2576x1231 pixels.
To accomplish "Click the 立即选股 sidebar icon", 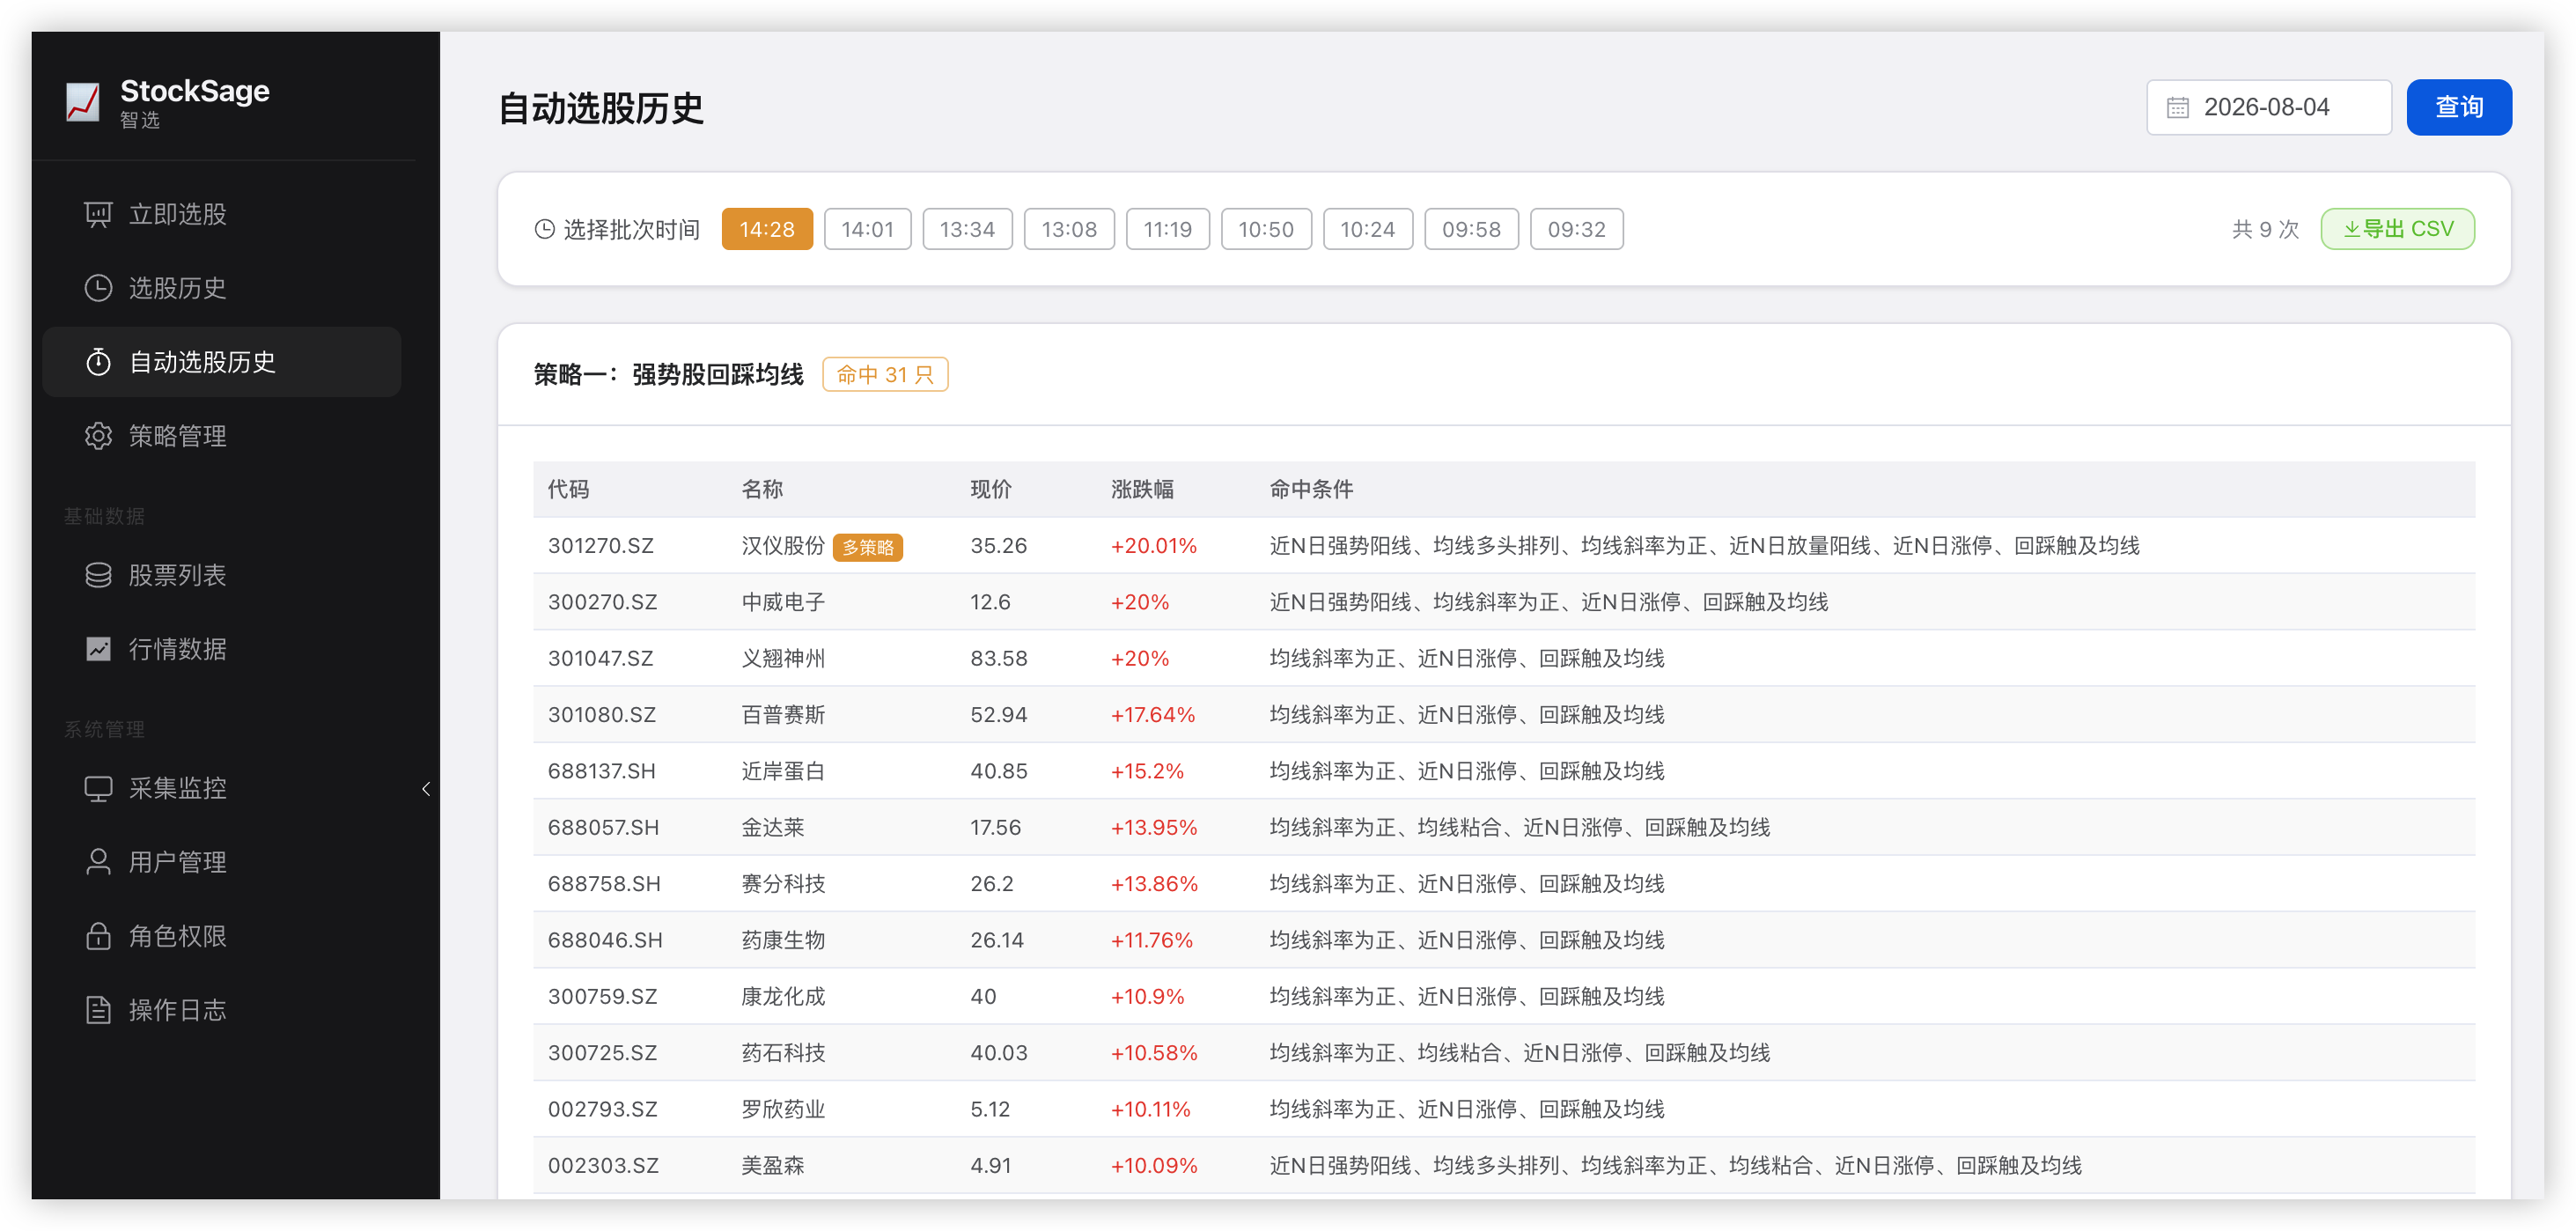I will 98,214.
